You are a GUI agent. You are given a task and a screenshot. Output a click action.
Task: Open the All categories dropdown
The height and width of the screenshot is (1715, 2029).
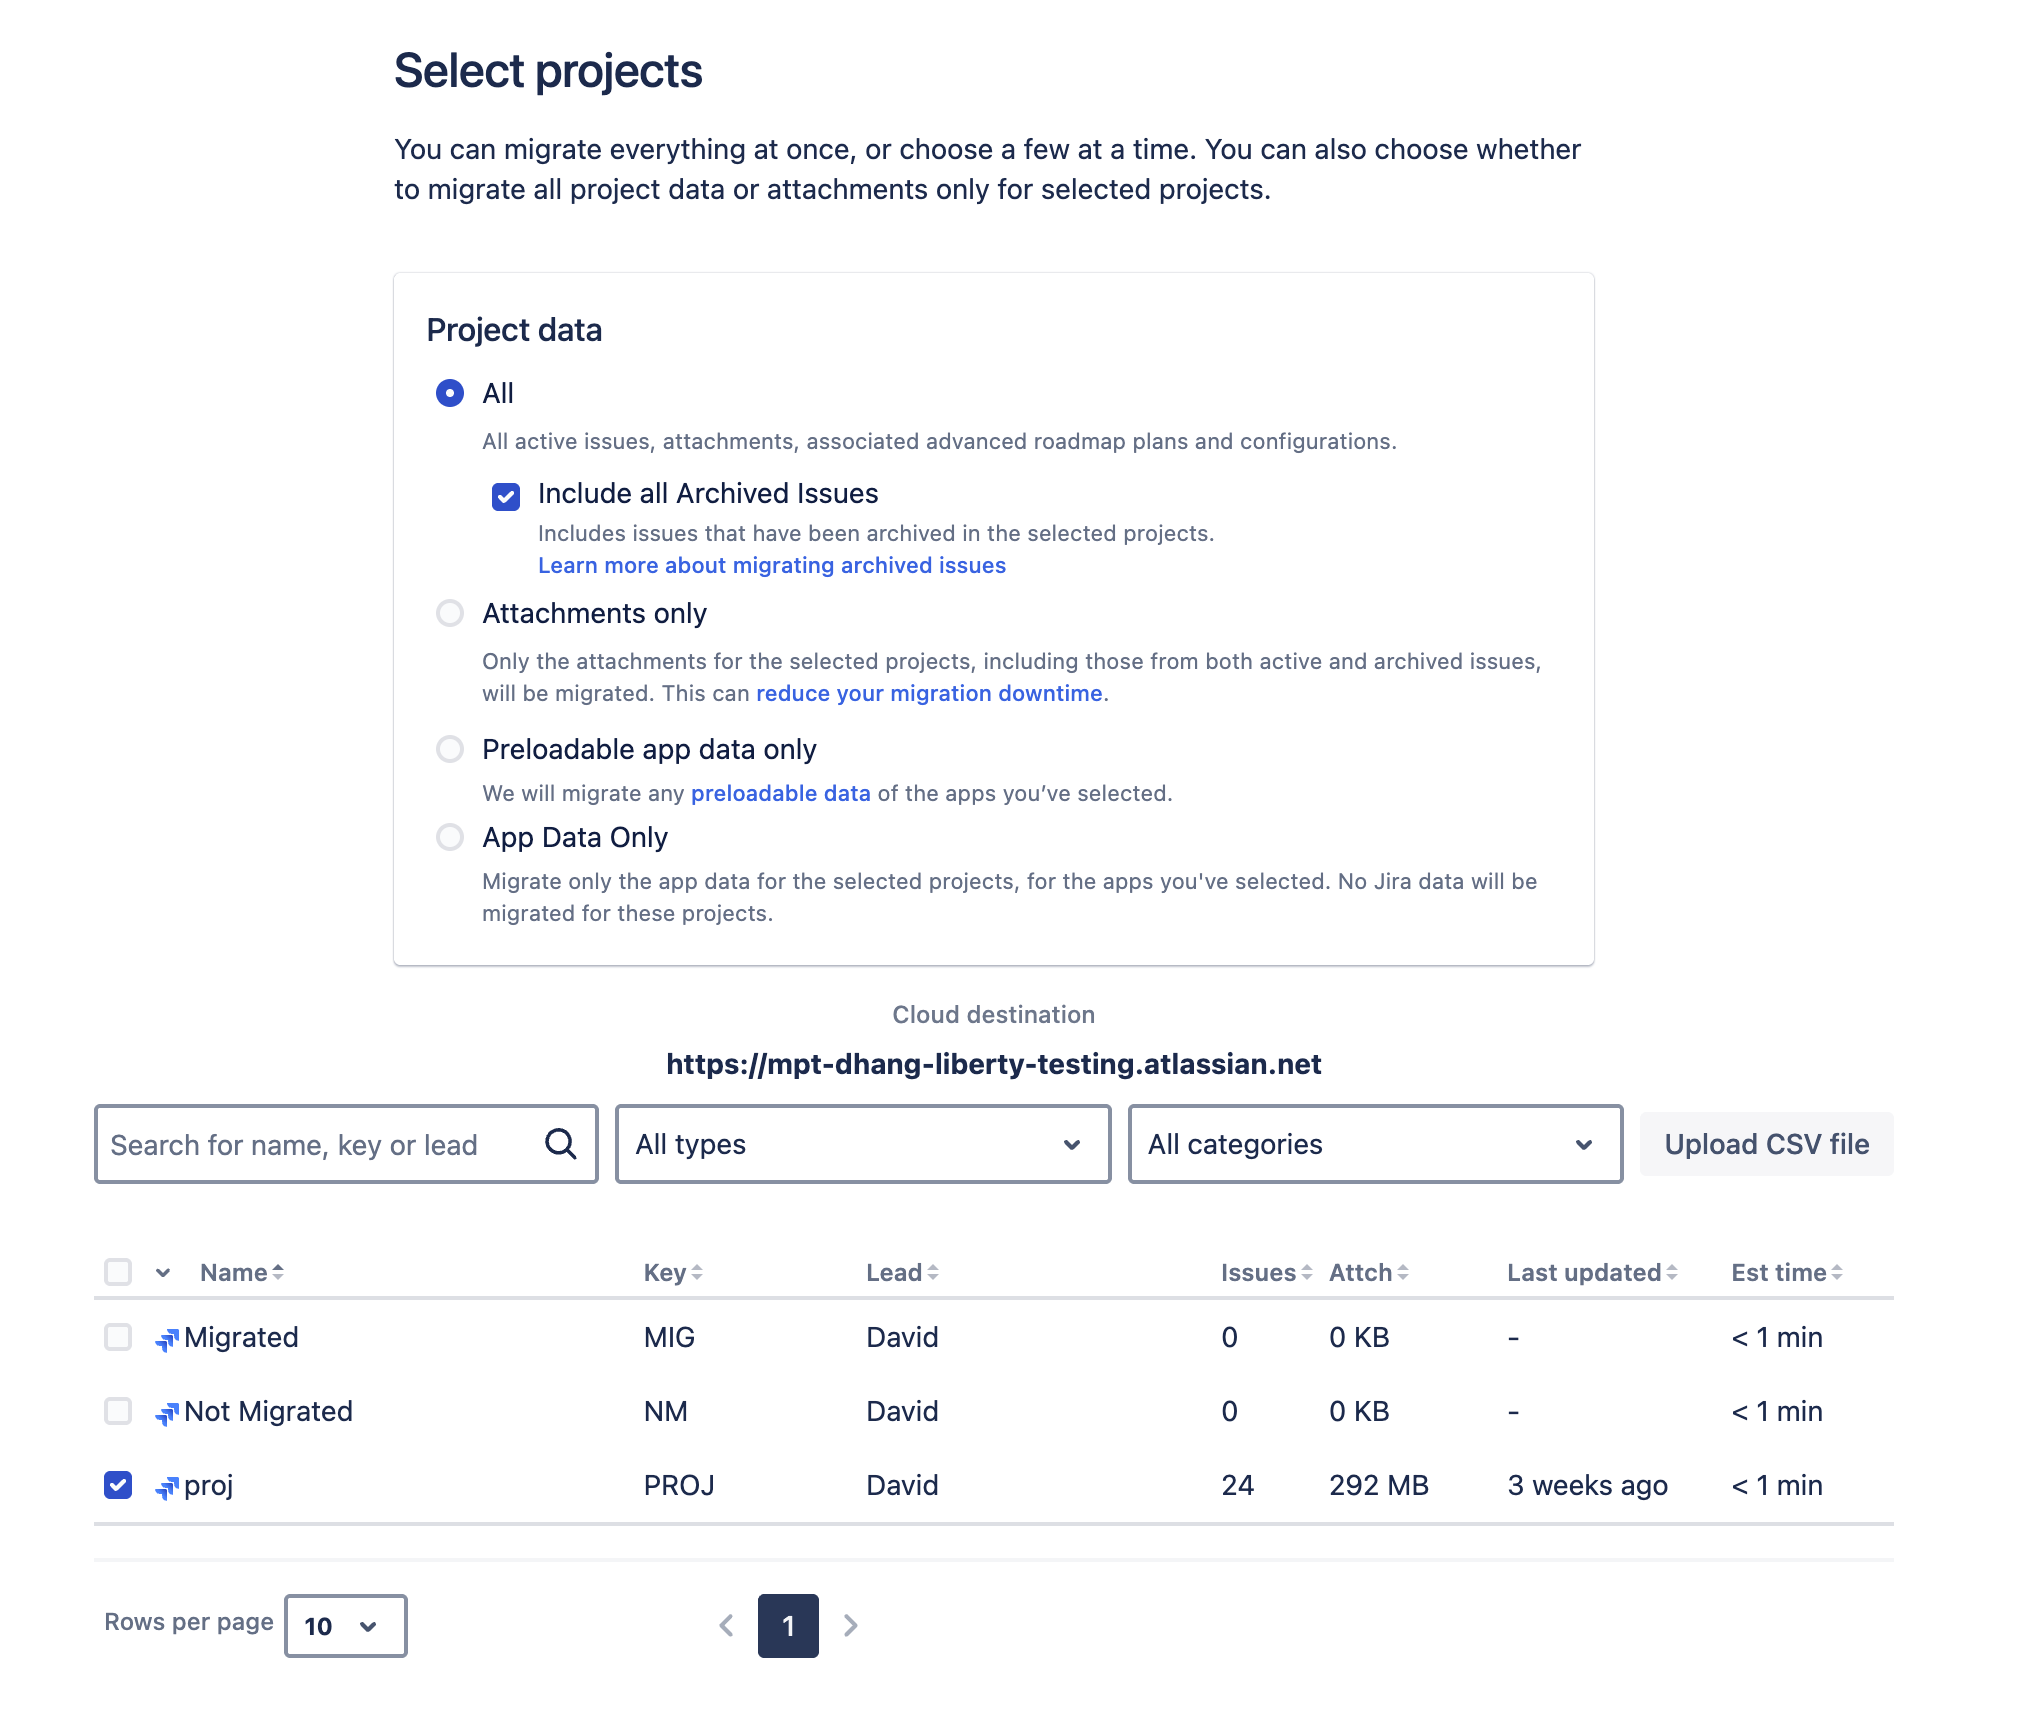pyautogui.click(x=1375, y=1144)
